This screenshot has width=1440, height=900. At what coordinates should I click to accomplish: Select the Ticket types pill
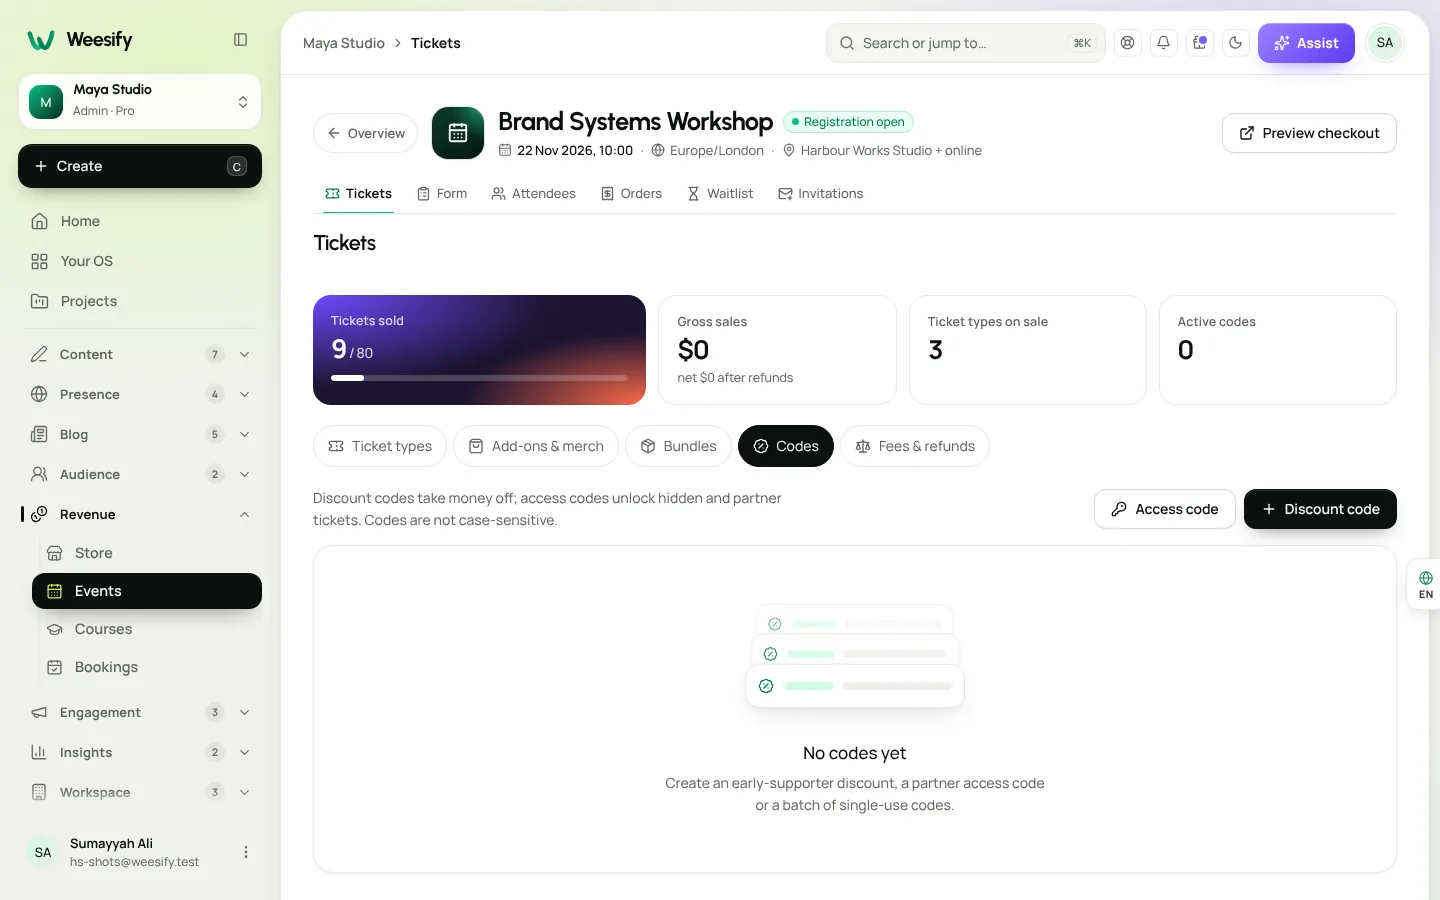pos(380,446)
